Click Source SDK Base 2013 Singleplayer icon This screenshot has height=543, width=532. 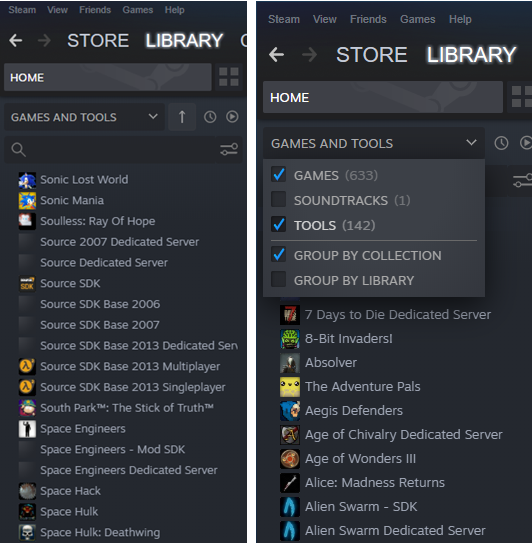pyautogui.click(x=27, y=388)
